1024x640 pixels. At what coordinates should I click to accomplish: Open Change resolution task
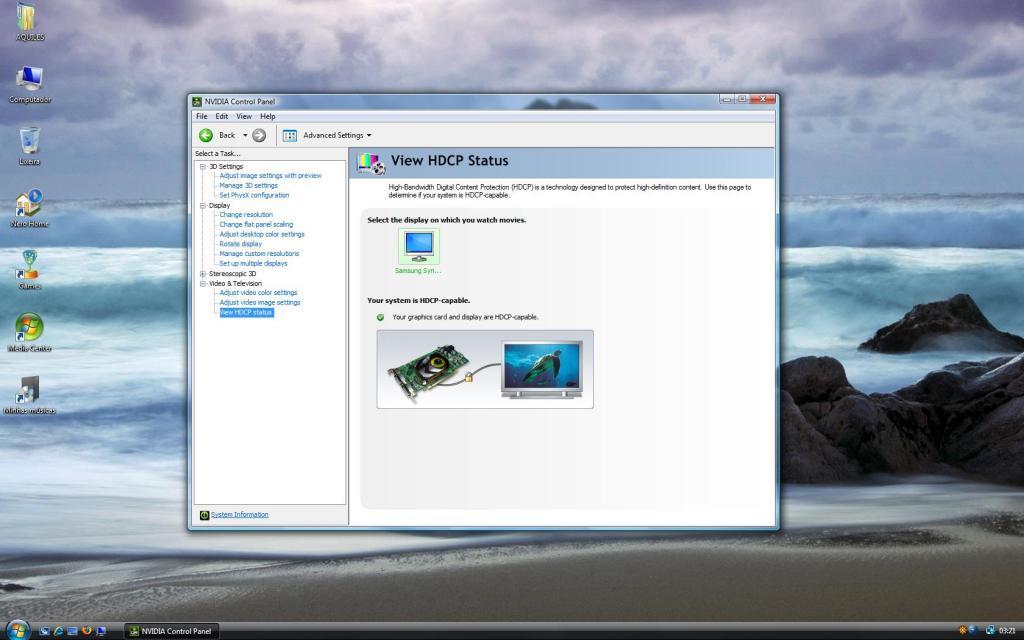pyautogui.click(x=246, y=215)
